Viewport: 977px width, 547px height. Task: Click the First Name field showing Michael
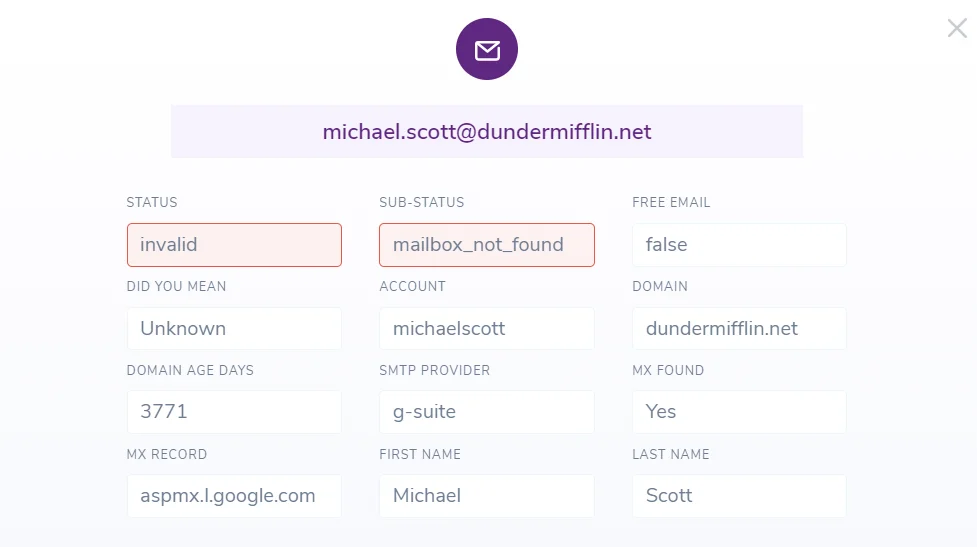[x=486, y=496]
